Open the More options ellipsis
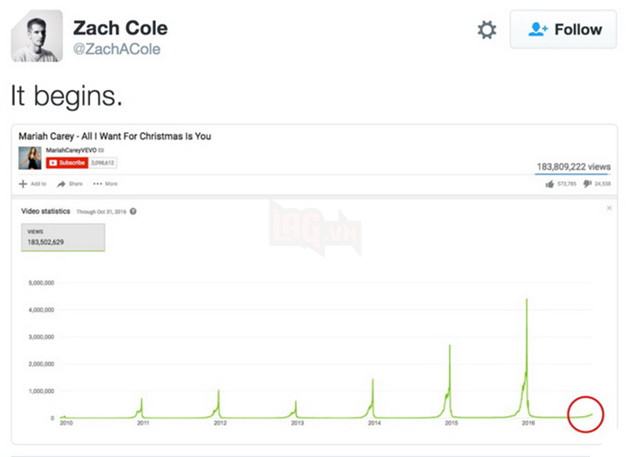 (x=98, y=184)
